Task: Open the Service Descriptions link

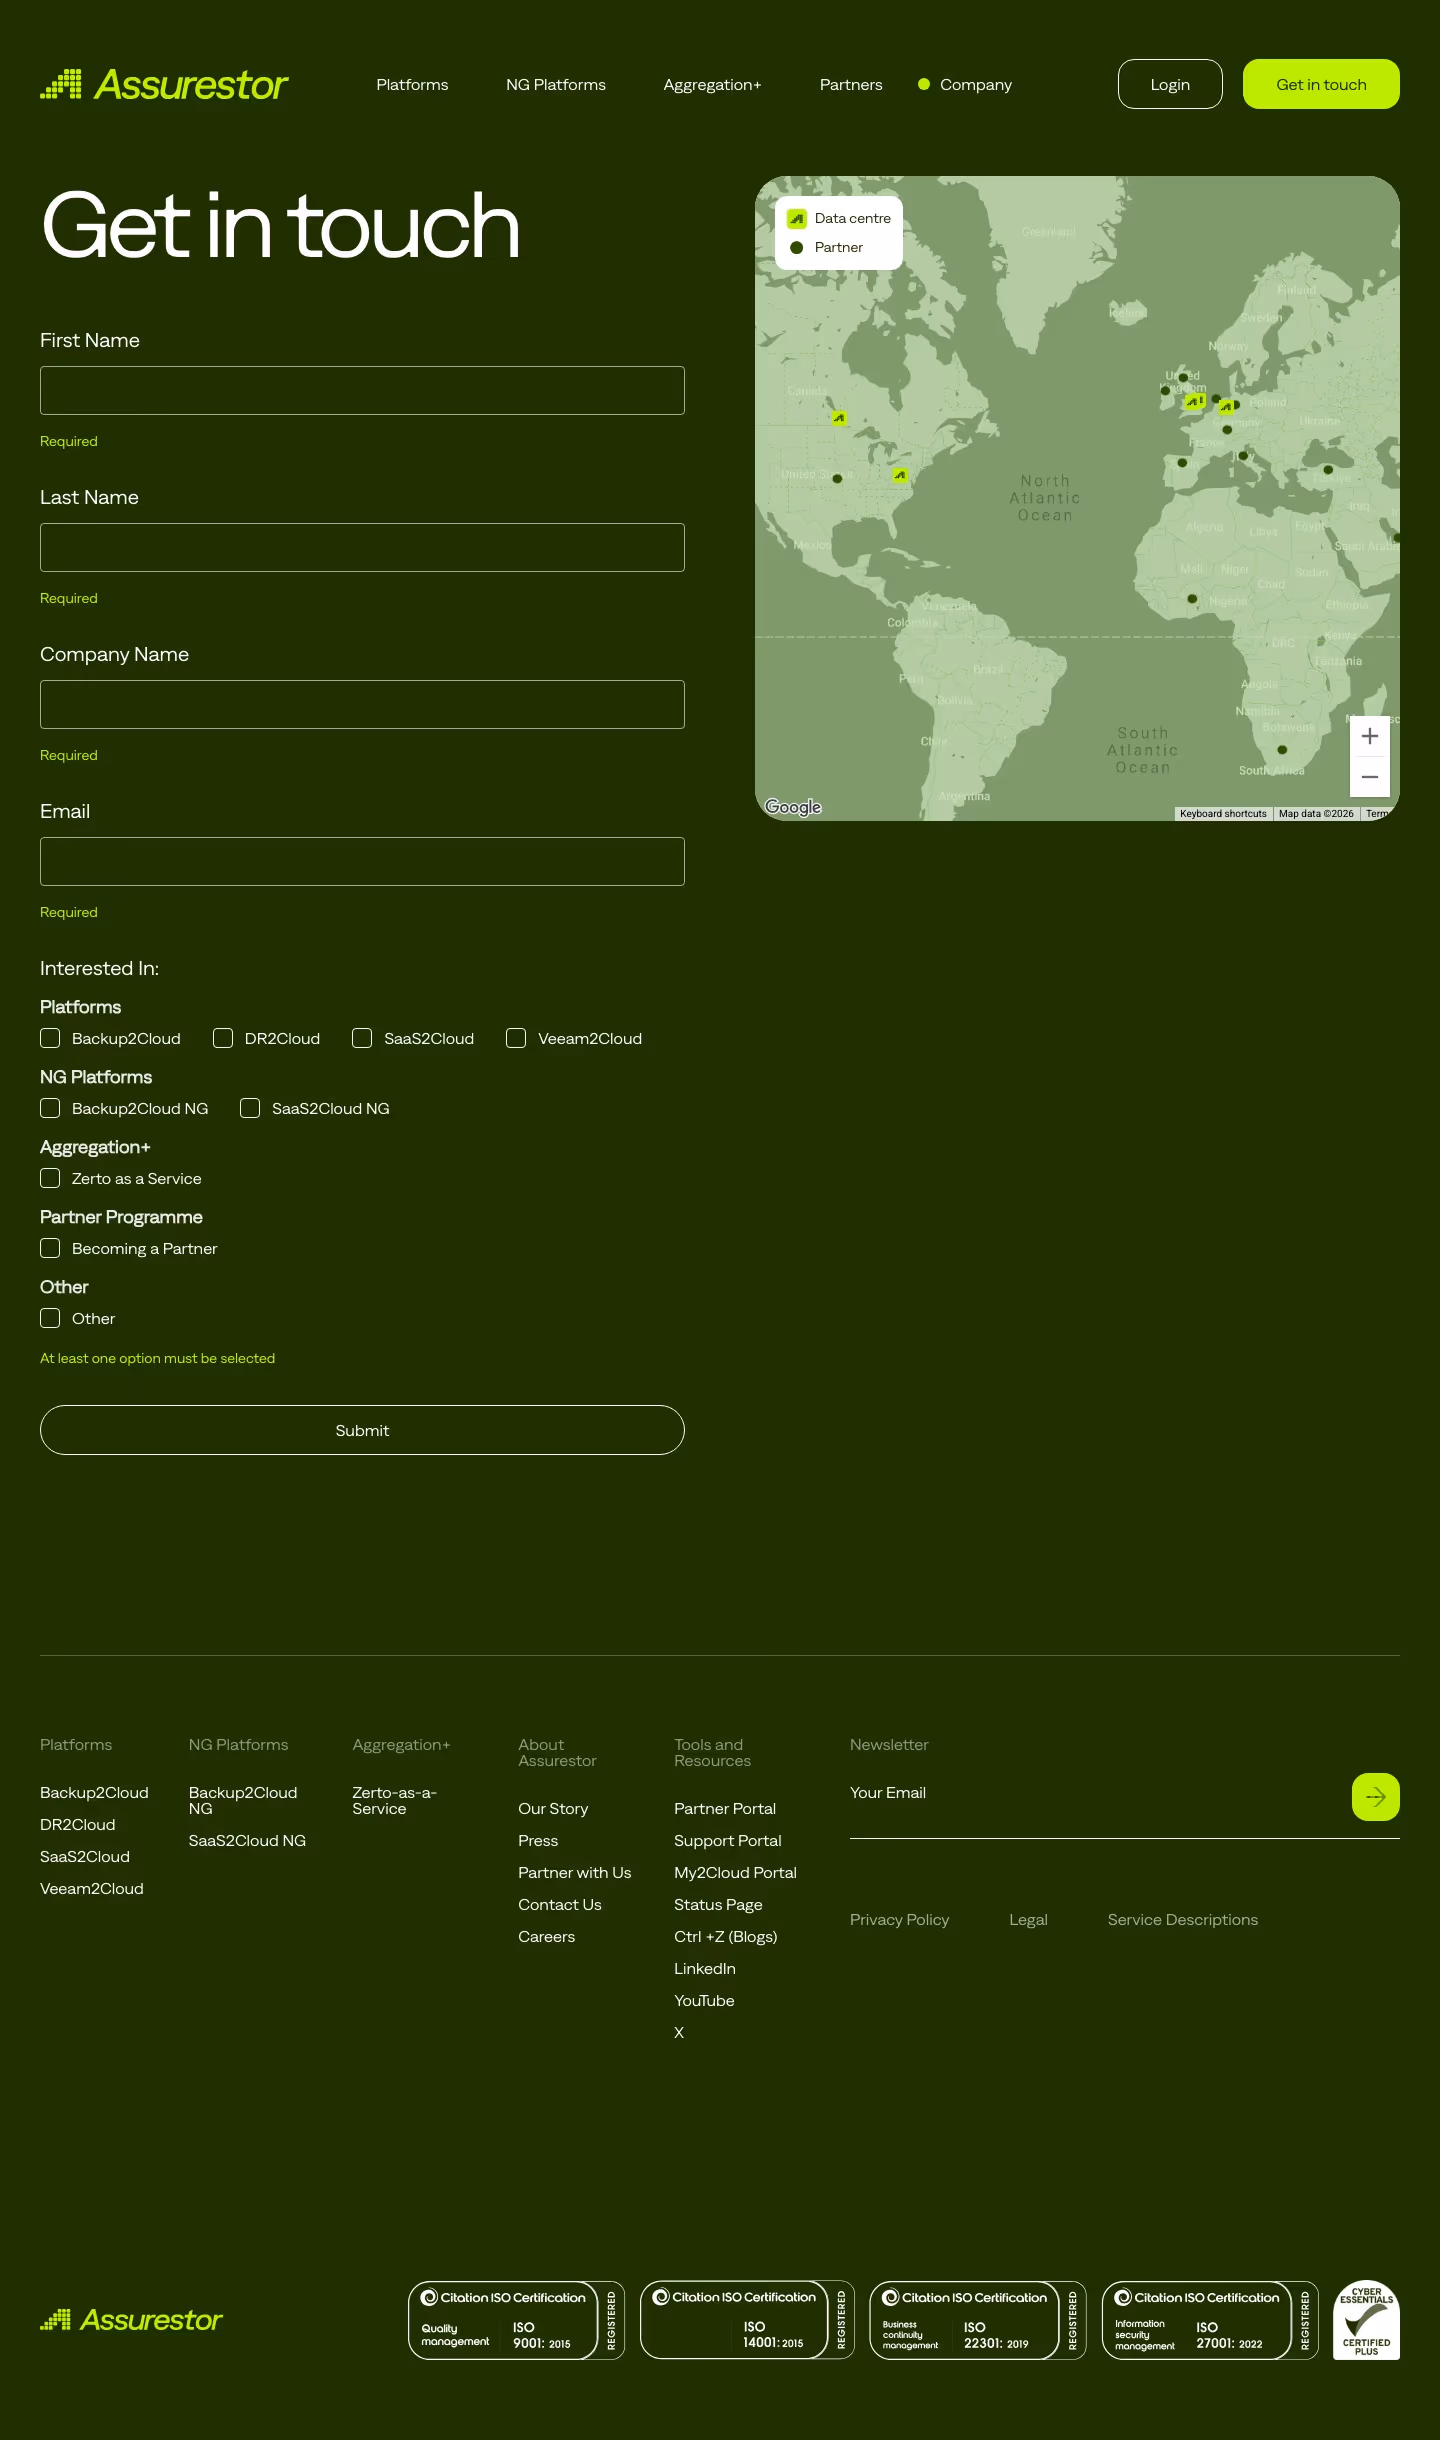Action: pyautogui.click(x=1183, y=1920)
